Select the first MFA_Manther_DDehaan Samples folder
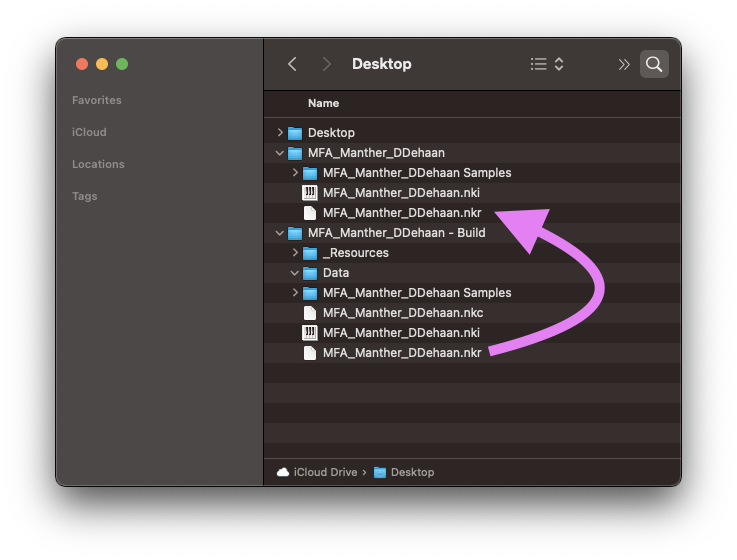This screenshot has width=737, height=560. tap(416, 173)
